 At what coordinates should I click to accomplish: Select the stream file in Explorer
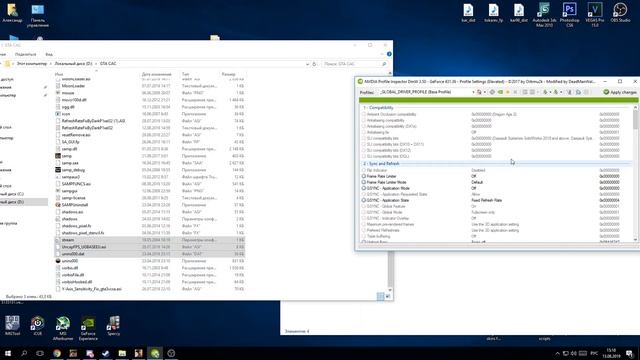coord(149,240)
